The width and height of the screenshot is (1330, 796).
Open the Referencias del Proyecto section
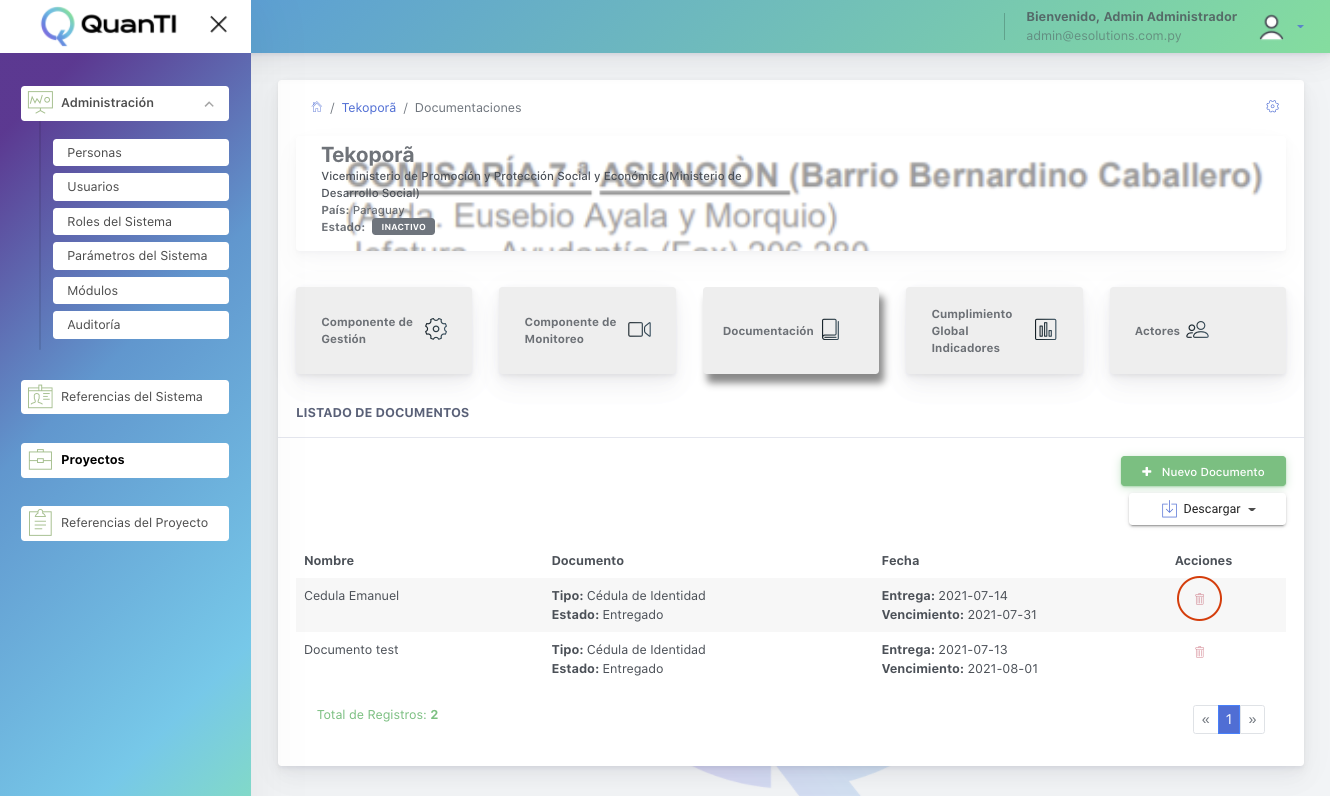click(x=125, y=523)
